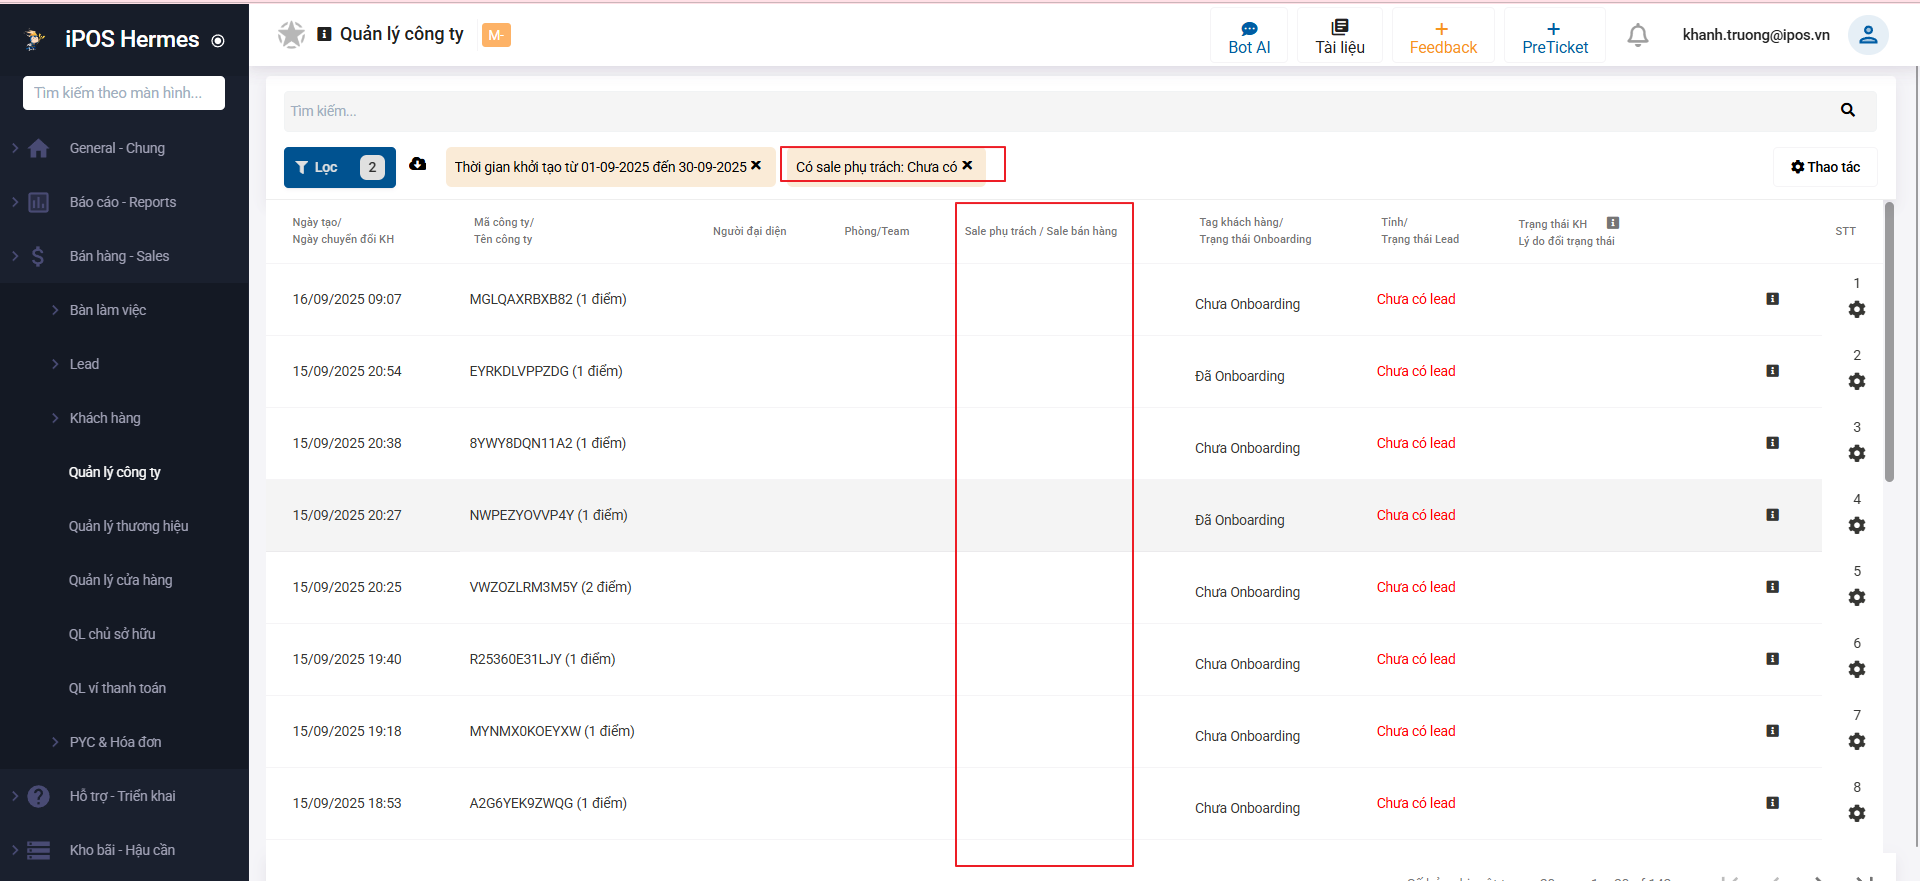1920x881 pixels.
Task: Click the khanh.truong@ipos.vn username
Action: pyautogui.click(x=1756, y=35)
